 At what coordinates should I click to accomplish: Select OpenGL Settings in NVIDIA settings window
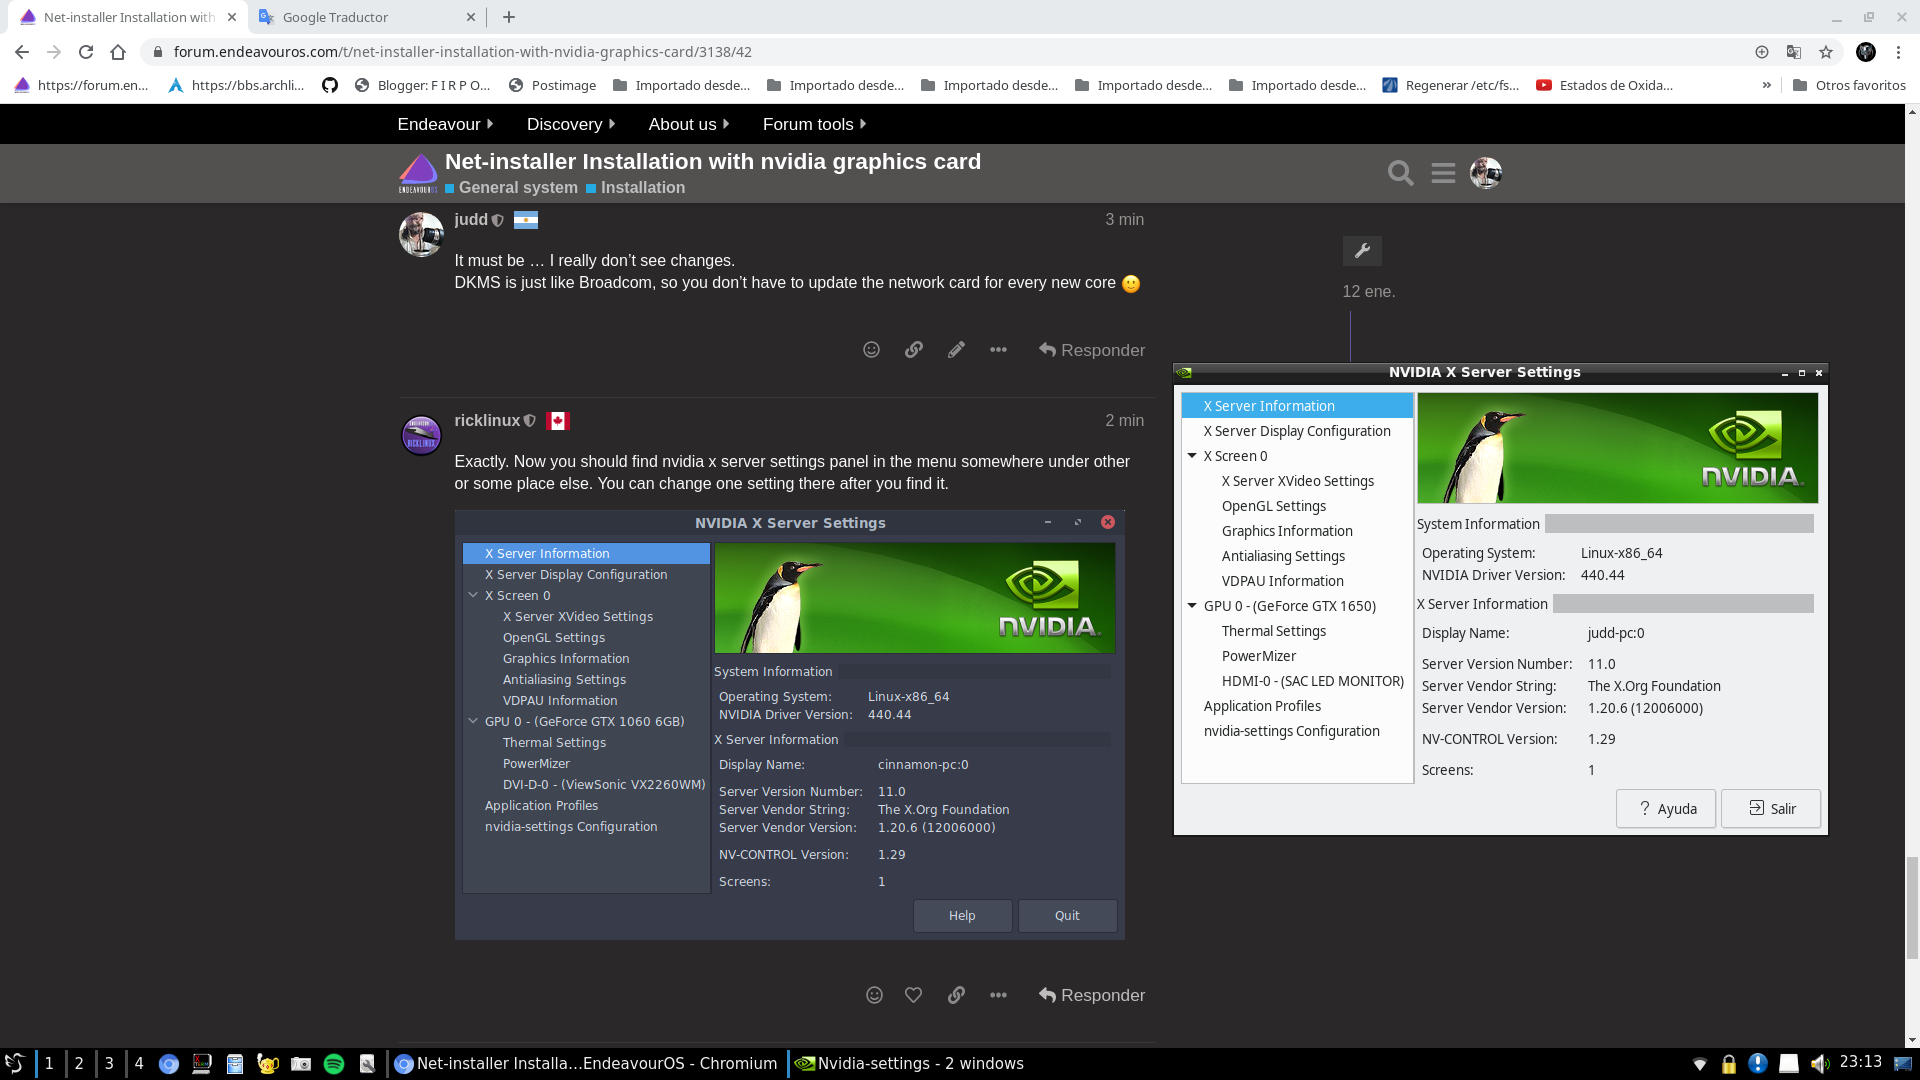click(x=1274, y=506)
